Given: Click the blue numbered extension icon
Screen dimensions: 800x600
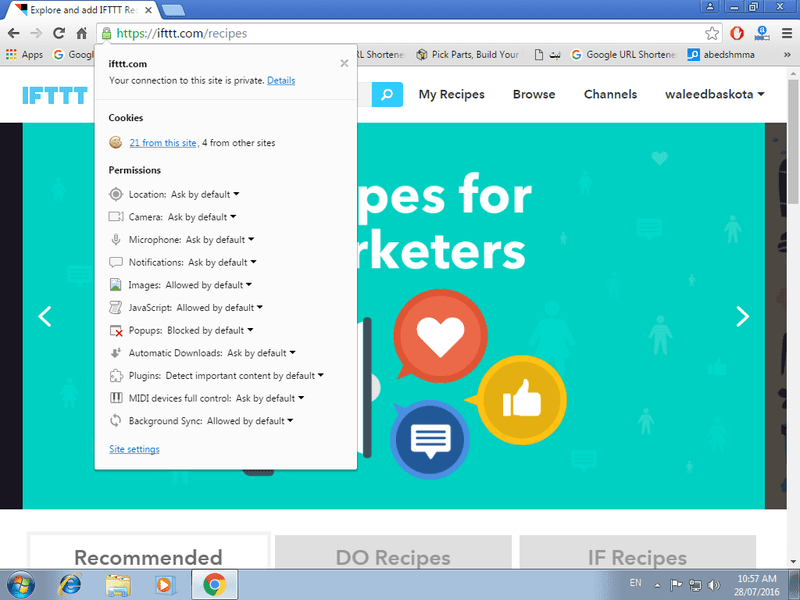Looking at the screenshot, I should click(762, 34).
